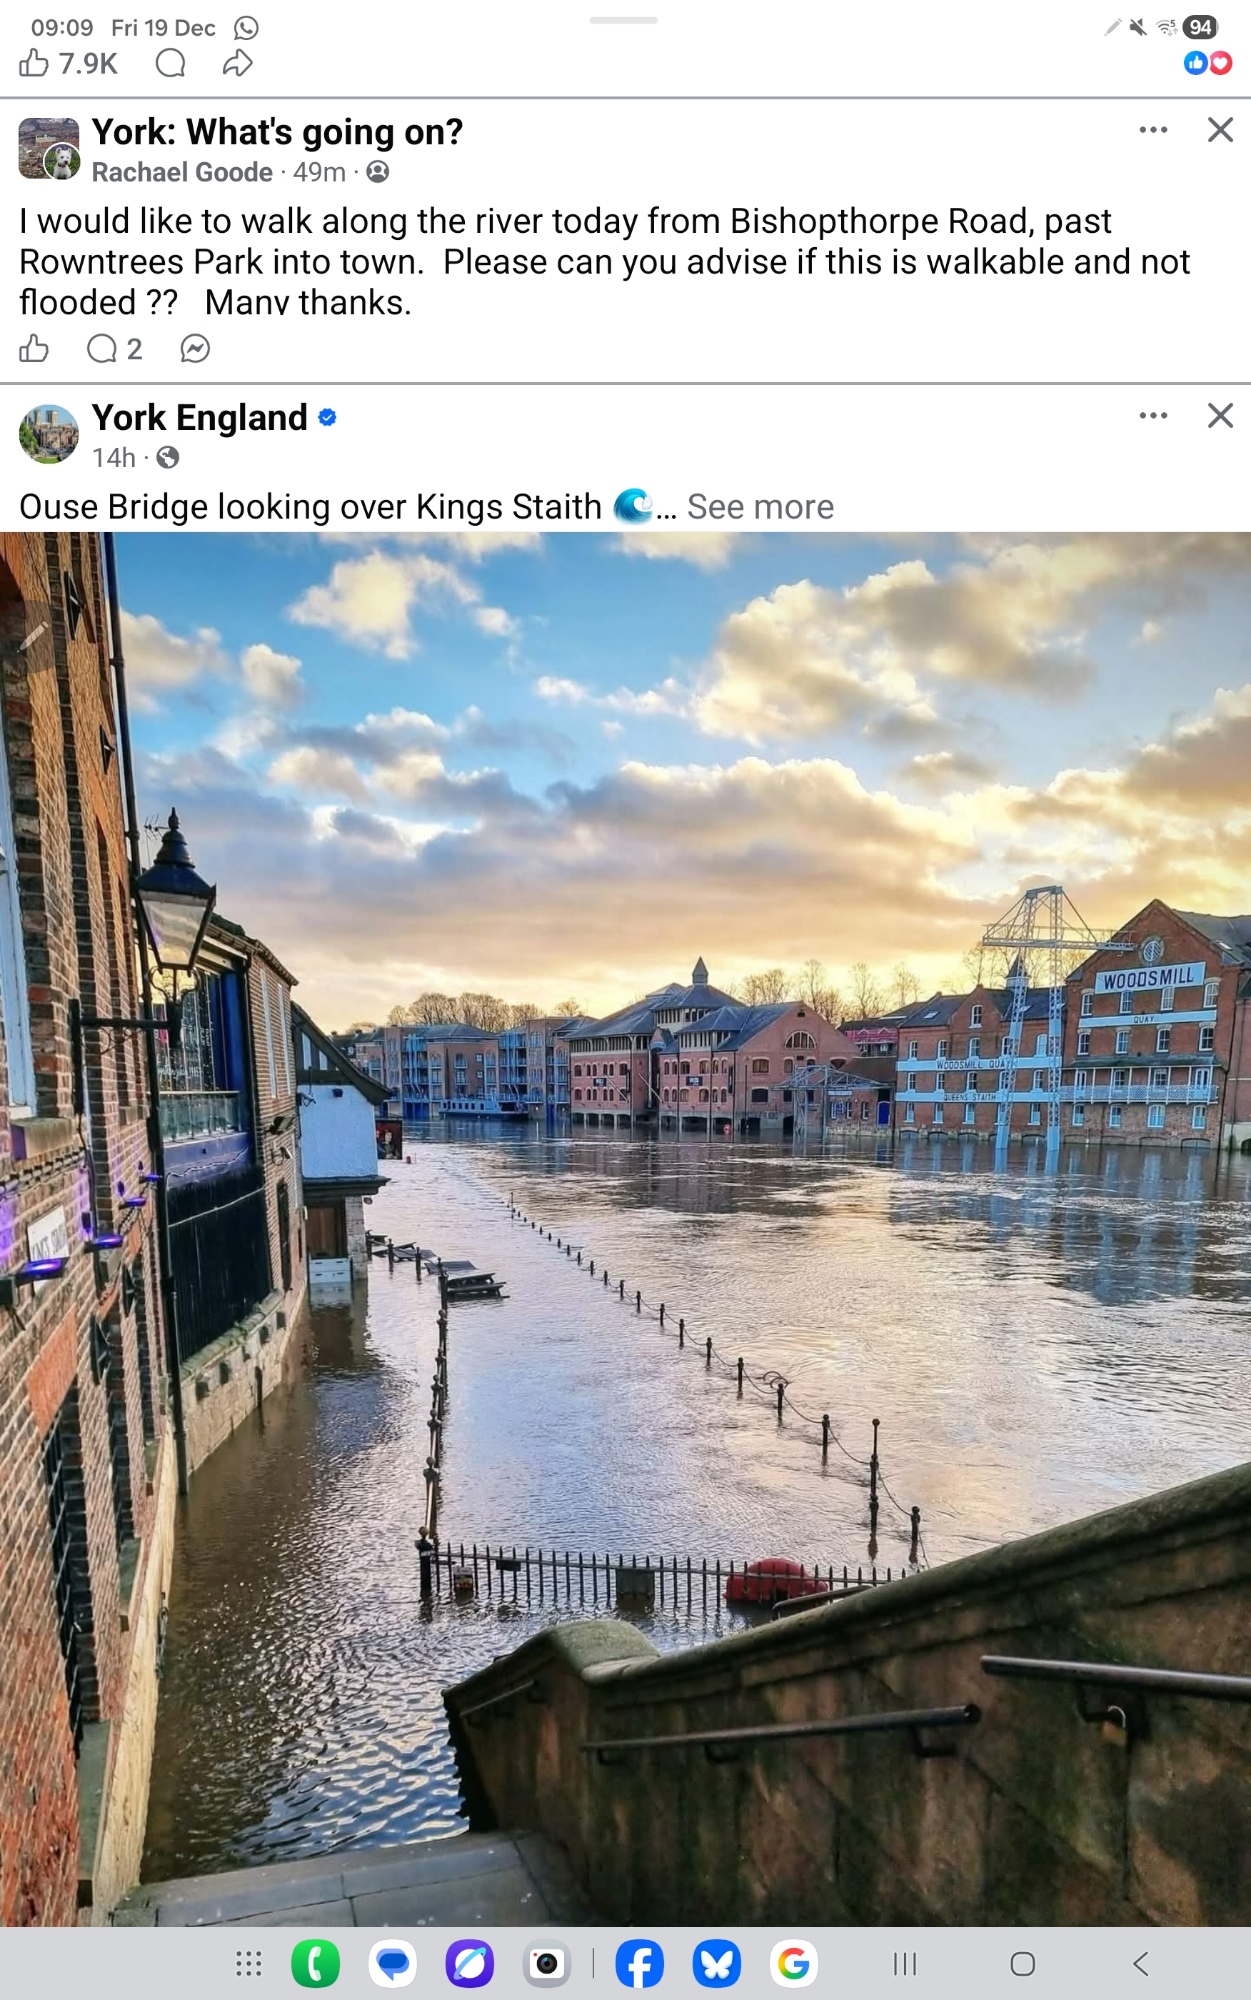Hide the York: What's going on? post

click(1220, 130)
